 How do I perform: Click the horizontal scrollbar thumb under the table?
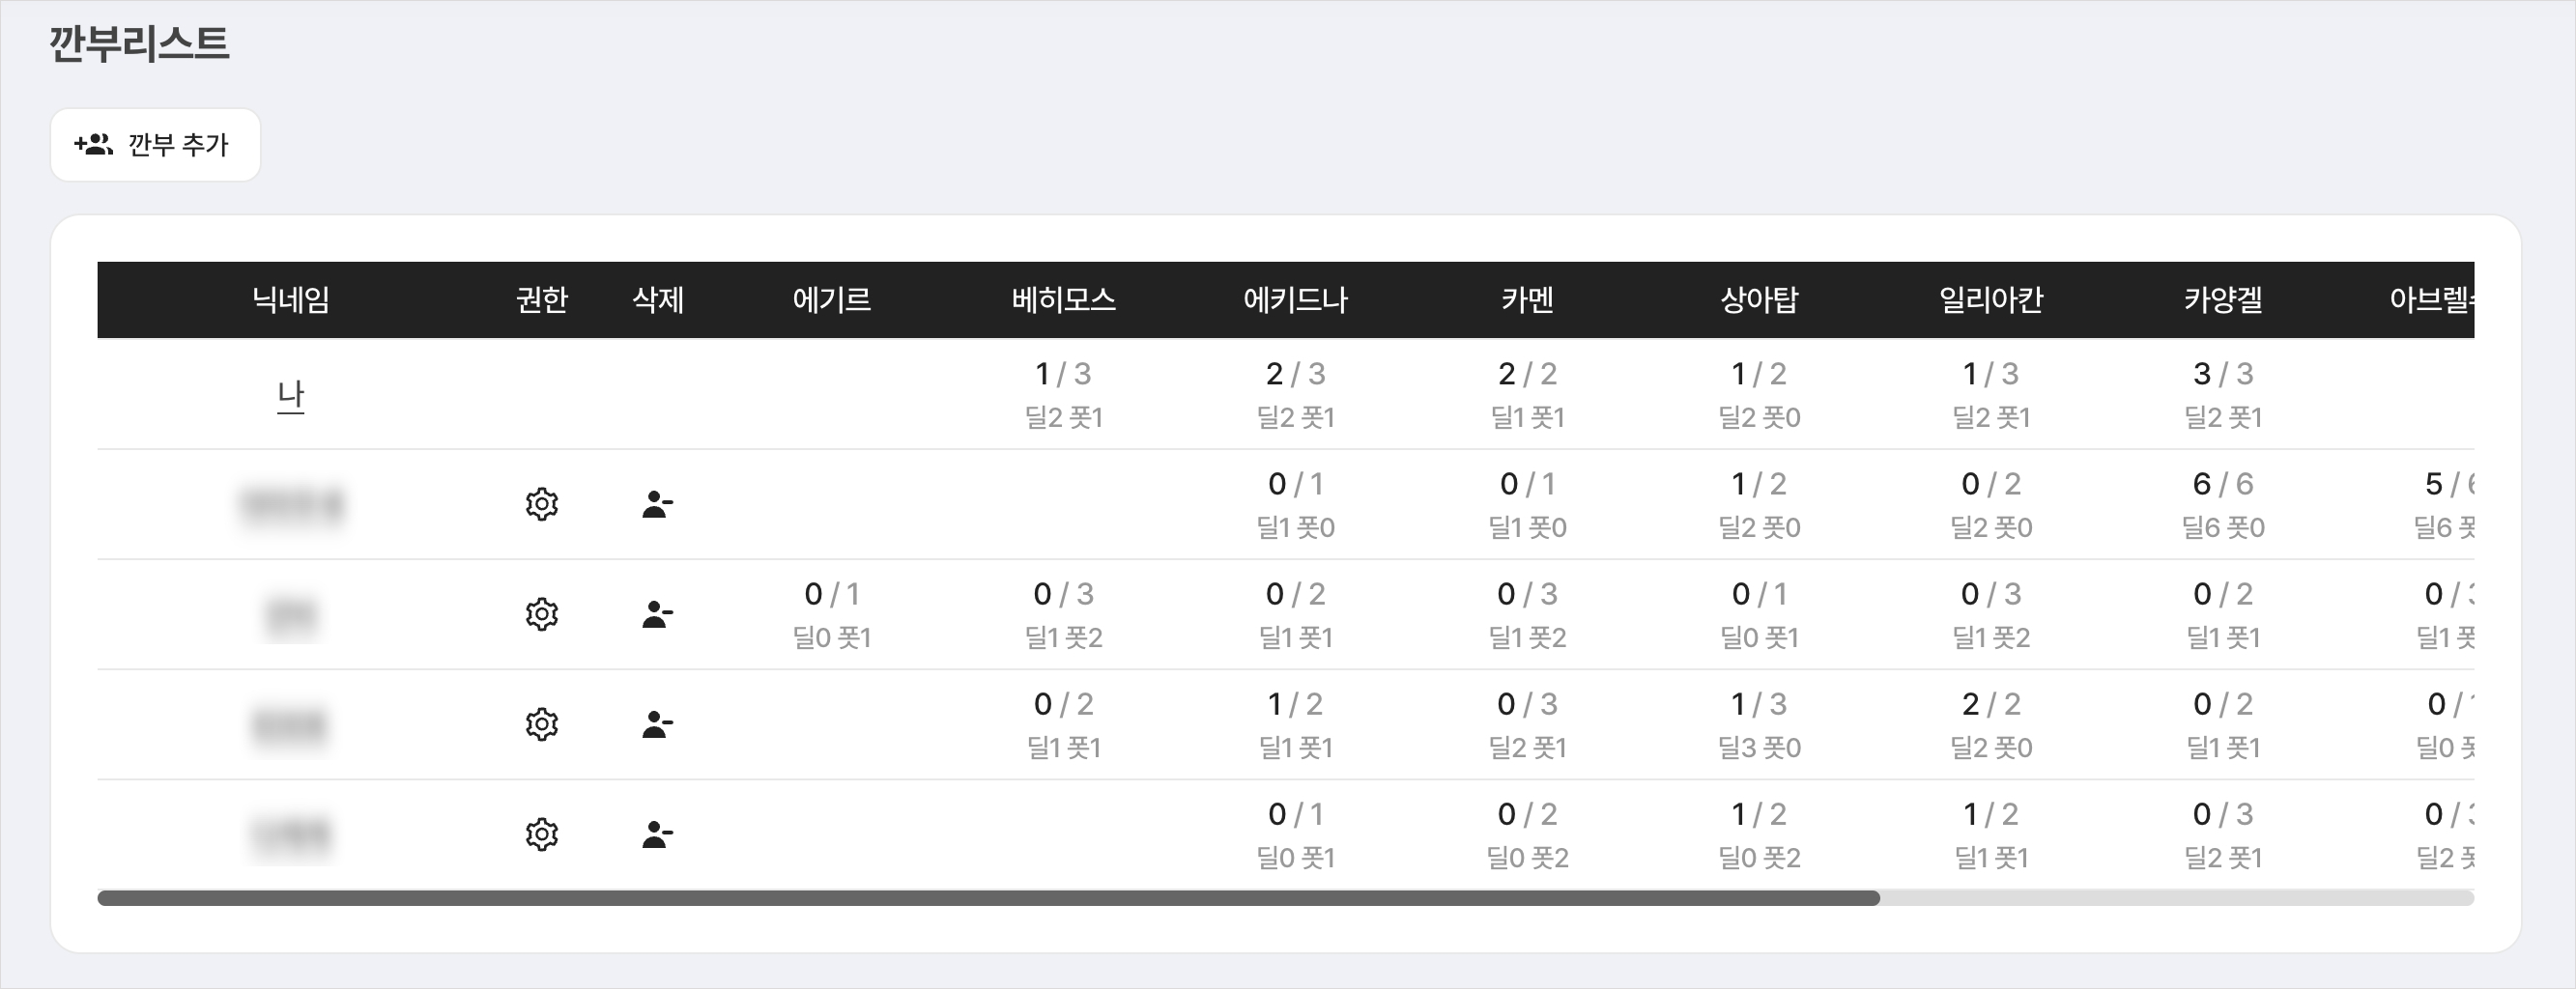(x=988, y=898)
